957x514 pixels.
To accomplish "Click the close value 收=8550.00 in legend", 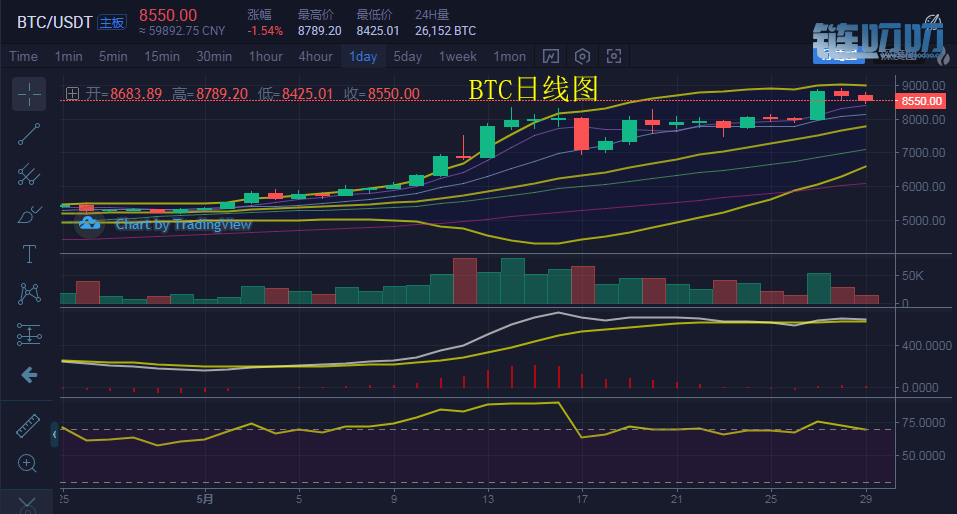I will [x=381, y=93].
